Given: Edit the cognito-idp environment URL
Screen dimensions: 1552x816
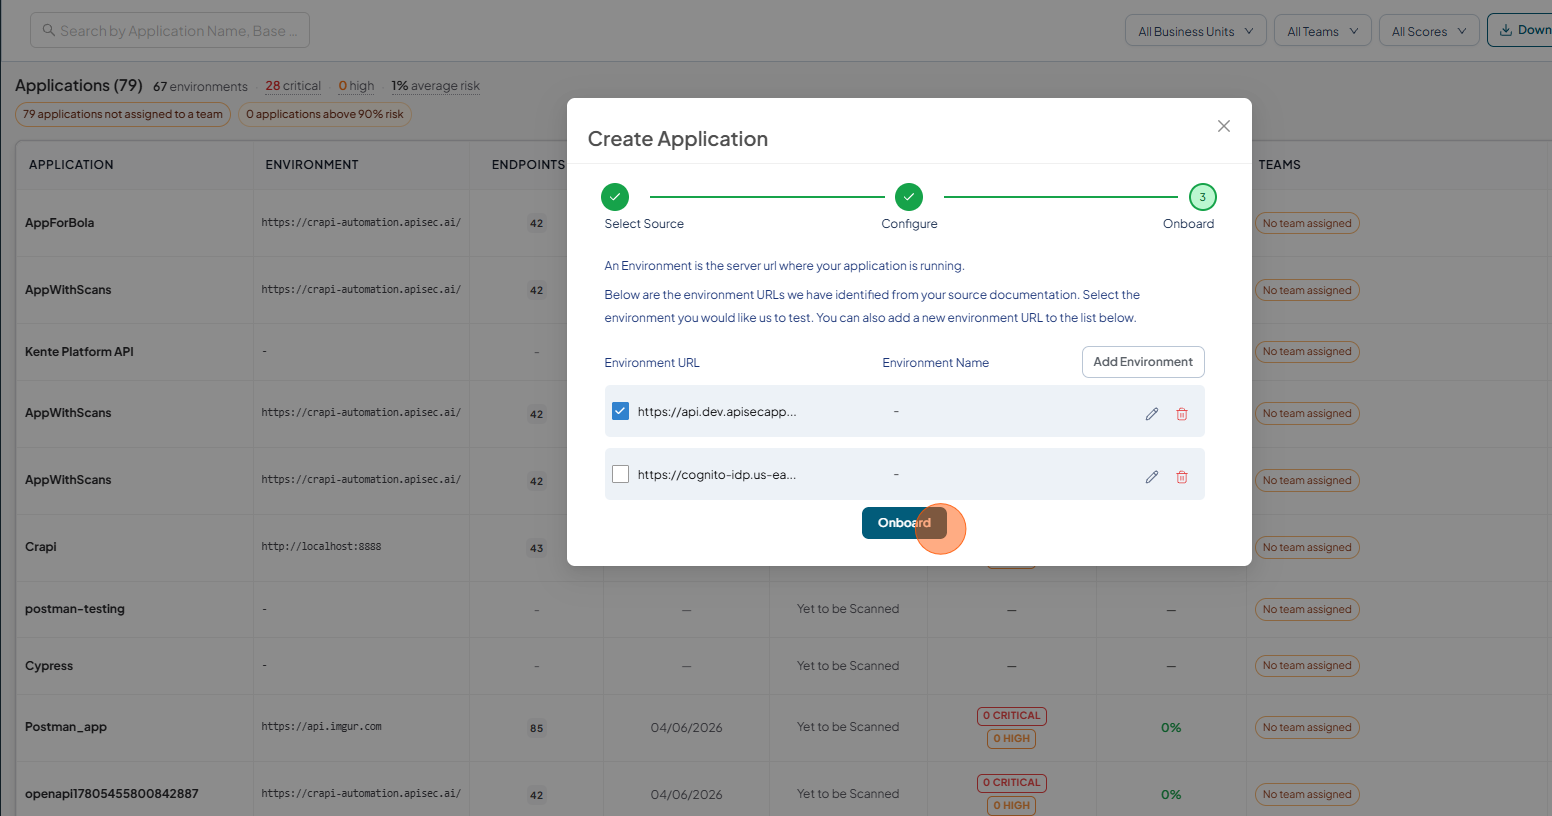Looking at the screenshot, I should tap(1152, 477).
